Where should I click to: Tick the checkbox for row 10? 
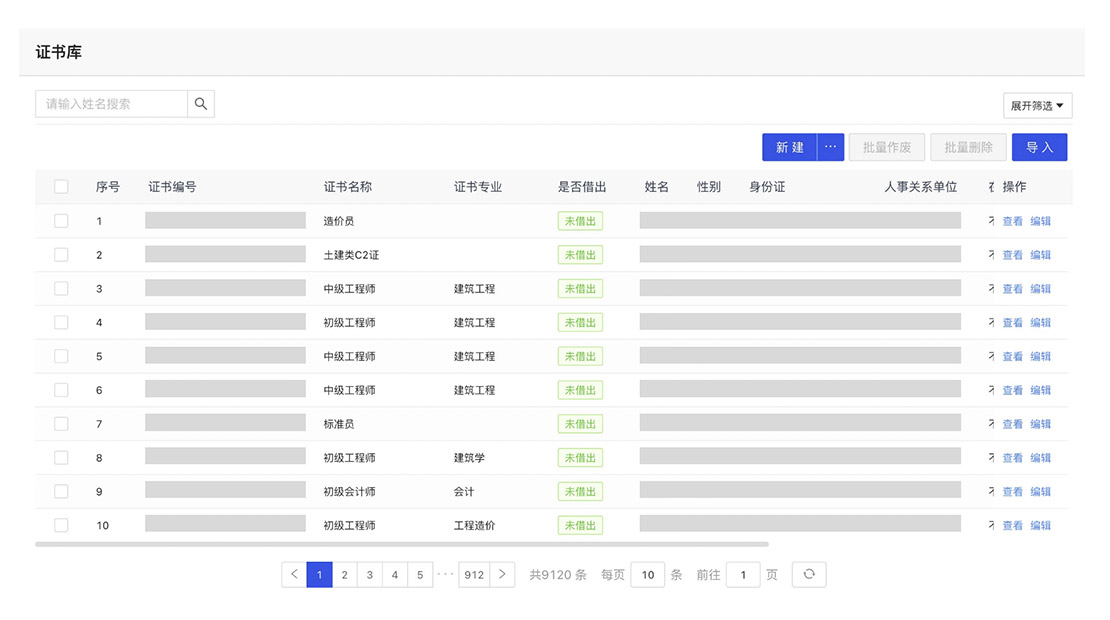(61, 525)
